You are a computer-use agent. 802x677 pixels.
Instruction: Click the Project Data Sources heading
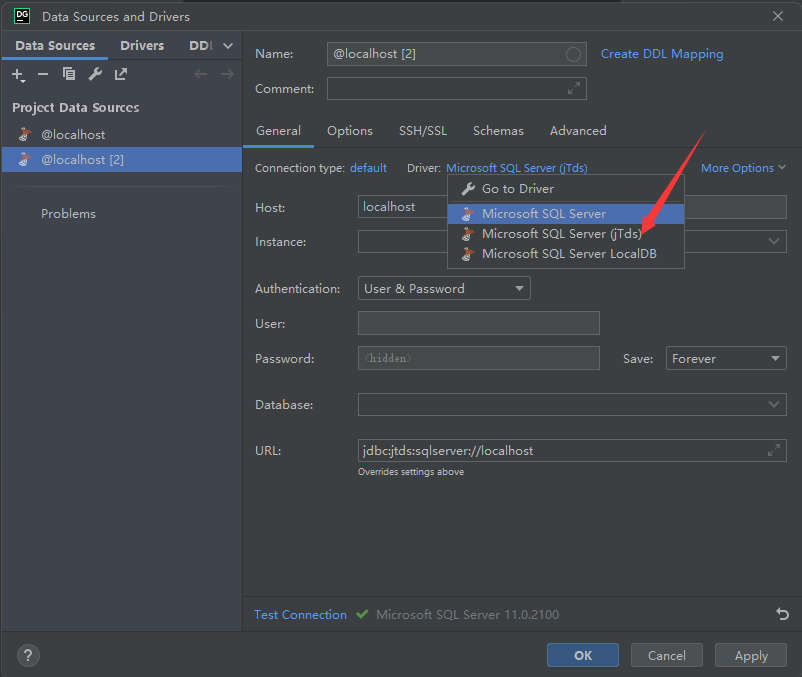pyautogui.click(x=76, y=107)
